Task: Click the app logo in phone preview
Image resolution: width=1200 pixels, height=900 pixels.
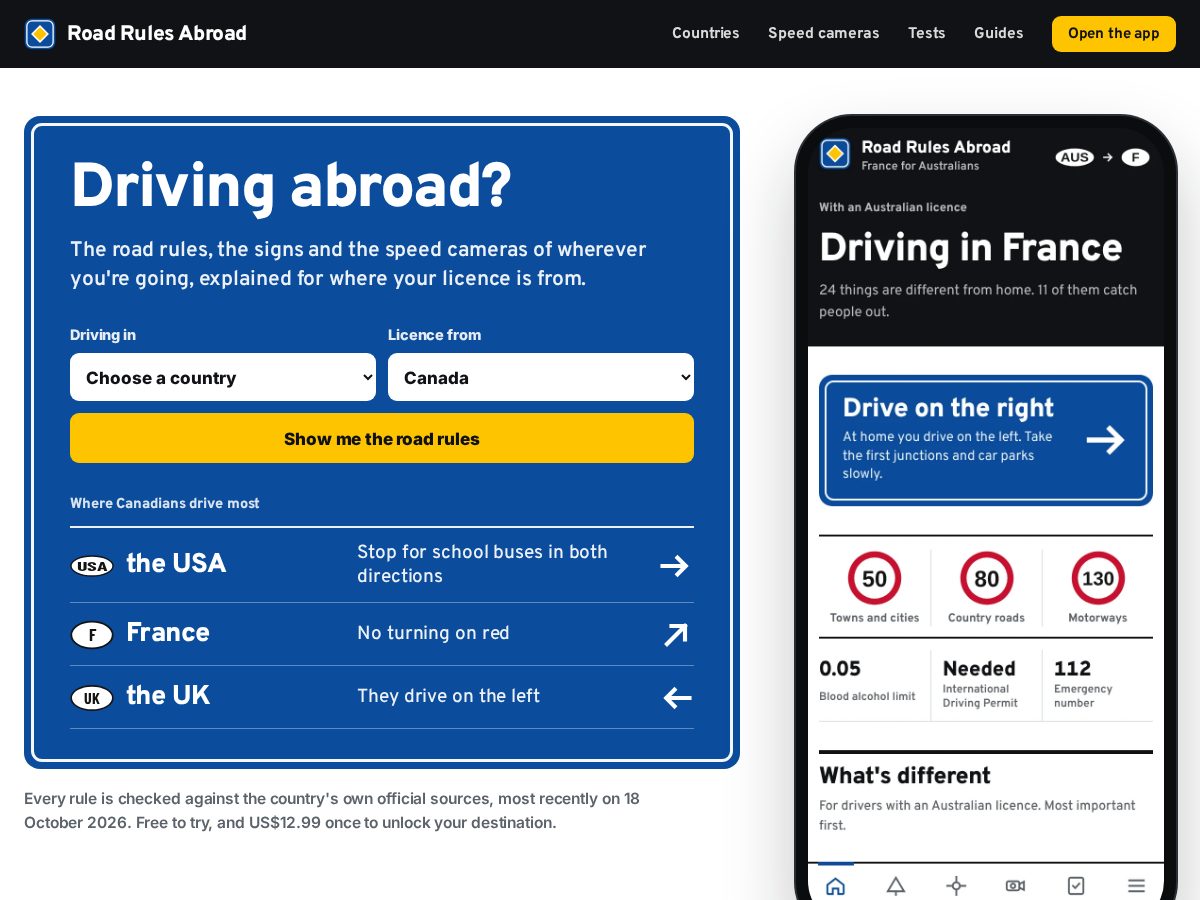Action: tap(835, 154)
